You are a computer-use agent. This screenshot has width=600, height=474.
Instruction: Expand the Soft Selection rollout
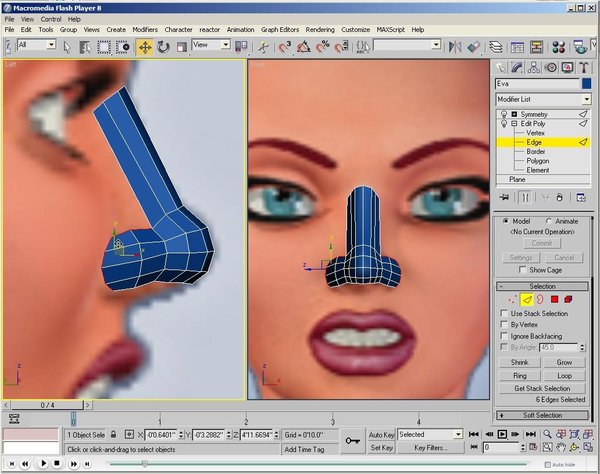point(540,415)
